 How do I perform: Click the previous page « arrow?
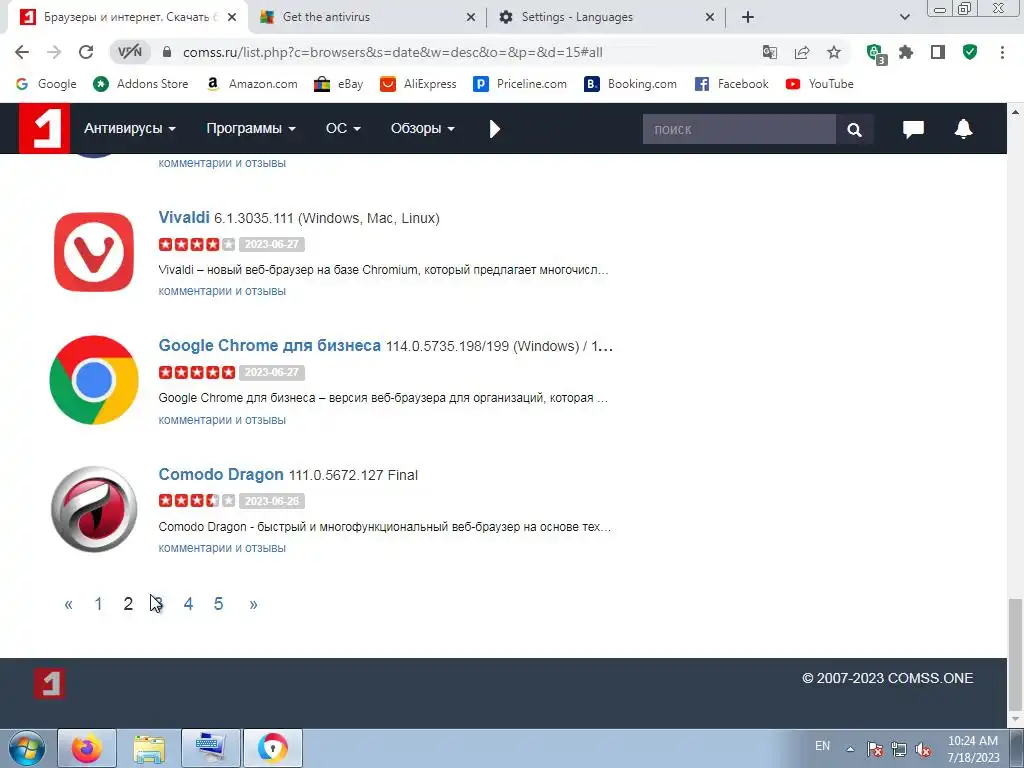pos(69,605)
